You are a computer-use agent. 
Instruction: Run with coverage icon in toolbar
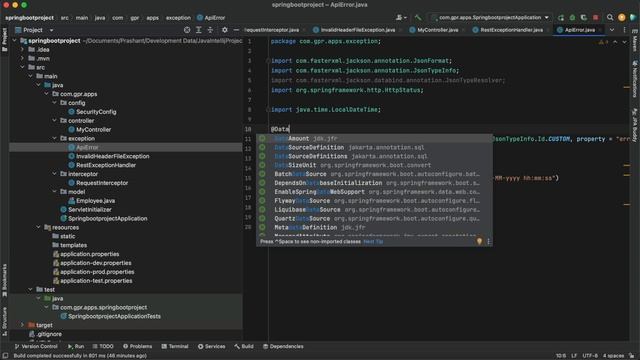coord(584,18)
